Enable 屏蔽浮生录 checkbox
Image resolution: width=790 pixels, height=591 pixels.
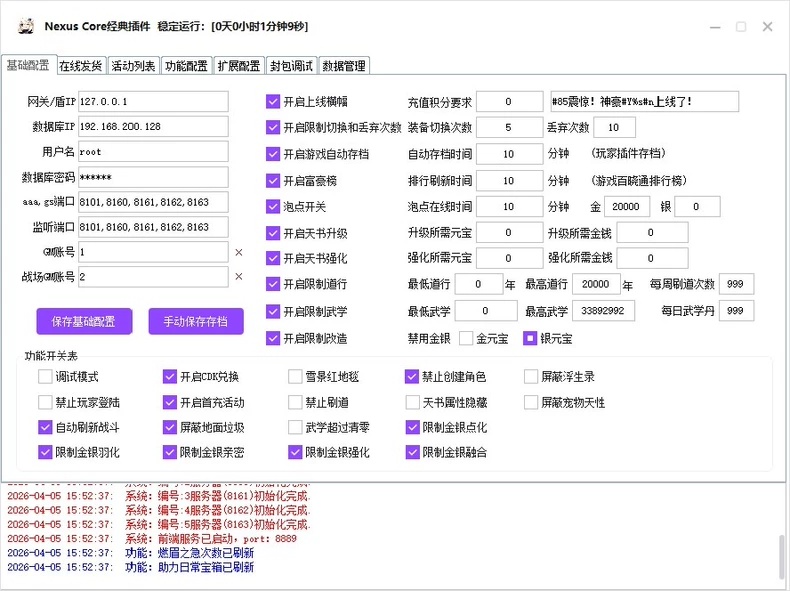pyautogui.click(x=531, y=376)
